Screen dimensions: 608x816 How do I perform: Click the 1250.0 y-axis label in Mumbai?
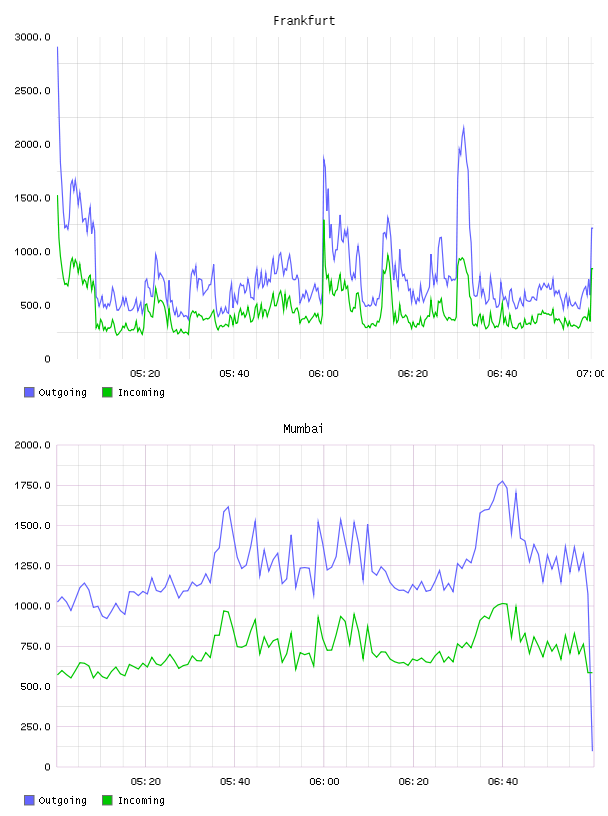point(33,566)
